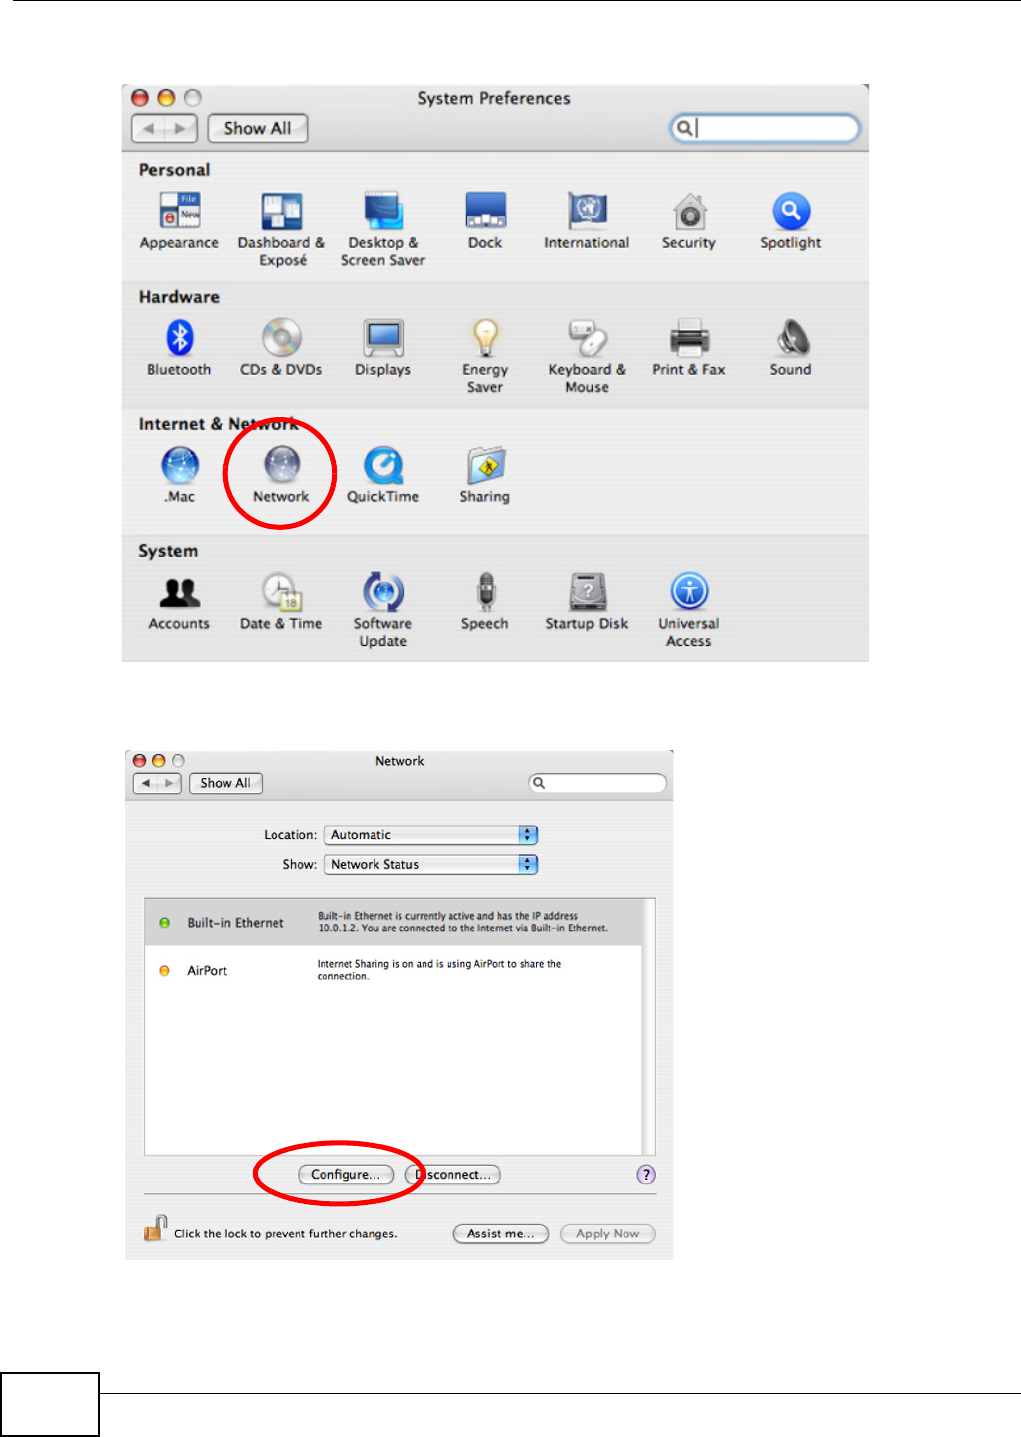Open Bluetooth preferences
The height and width of the screenshot is (1437, 1021).
(180, 348)
